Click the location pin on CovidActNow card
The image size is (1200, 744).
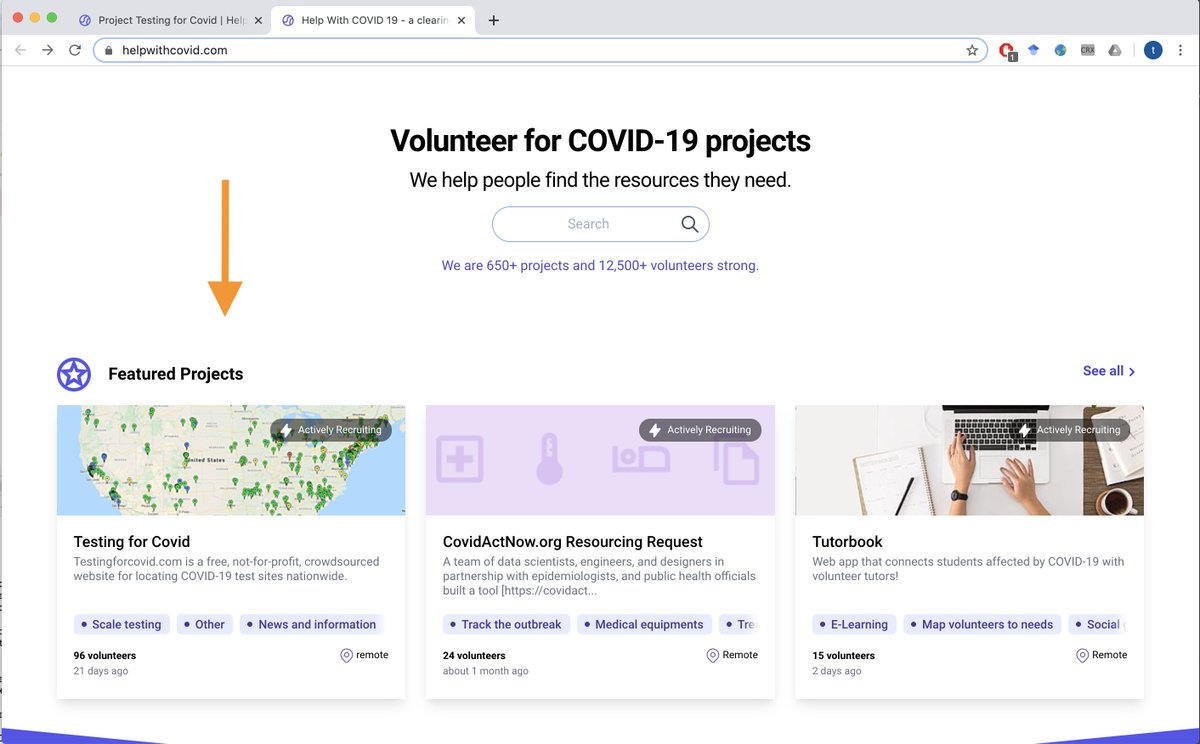coord(713,656)
